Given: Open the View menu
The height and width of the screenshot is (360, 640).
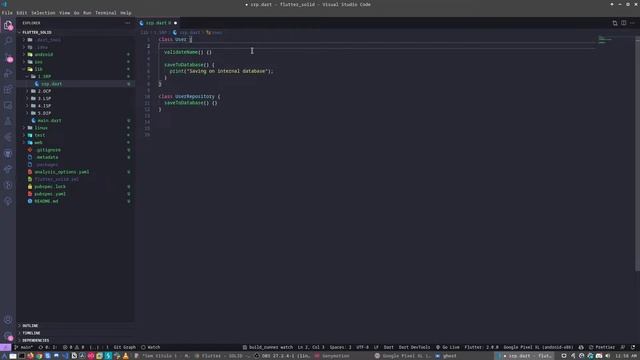Looking at the screenshot, I should click(x=64, y=13).
